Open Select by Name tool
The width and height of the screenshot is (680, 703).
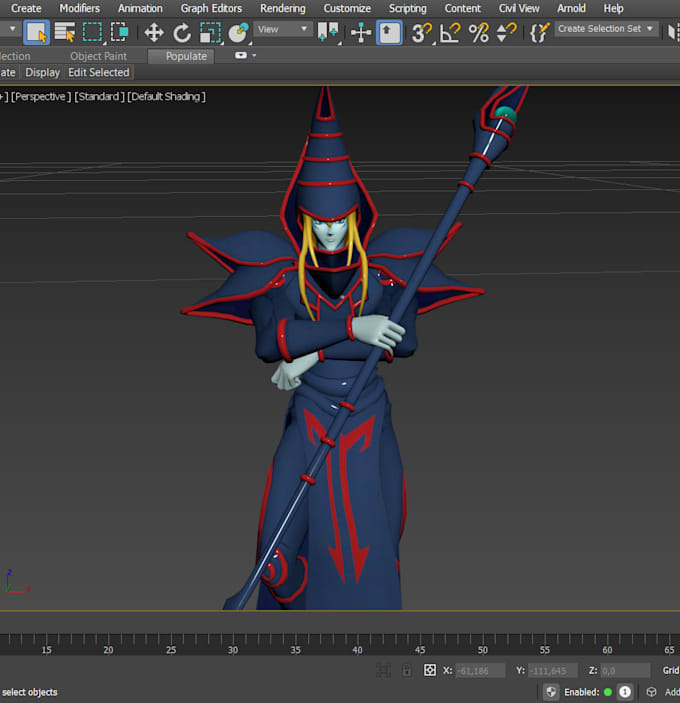click(x=65, y=32)
